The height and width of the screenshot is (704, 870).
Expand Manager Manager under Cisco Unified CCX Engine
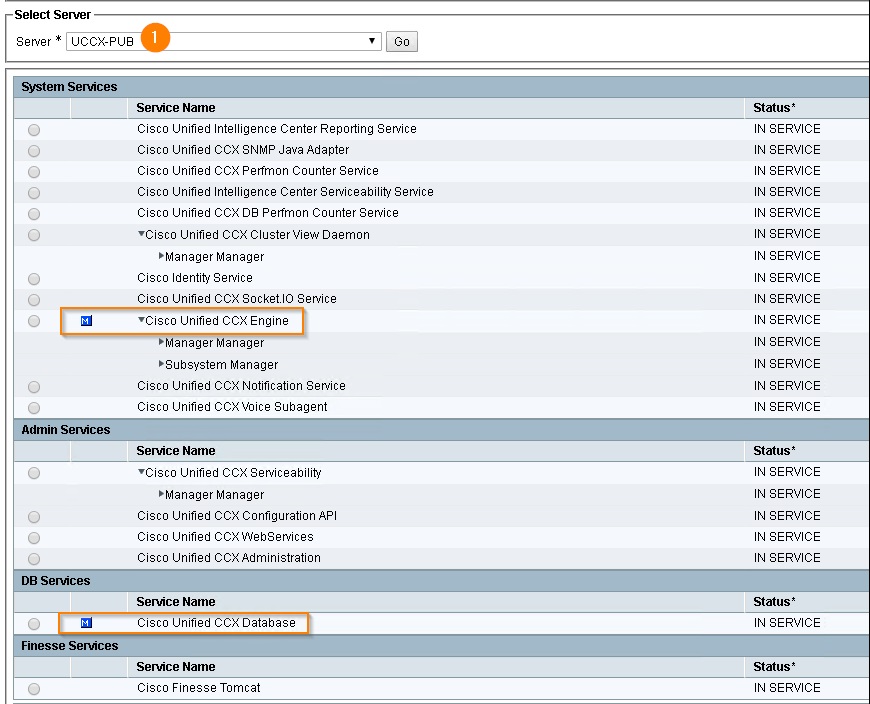(161, 342)
